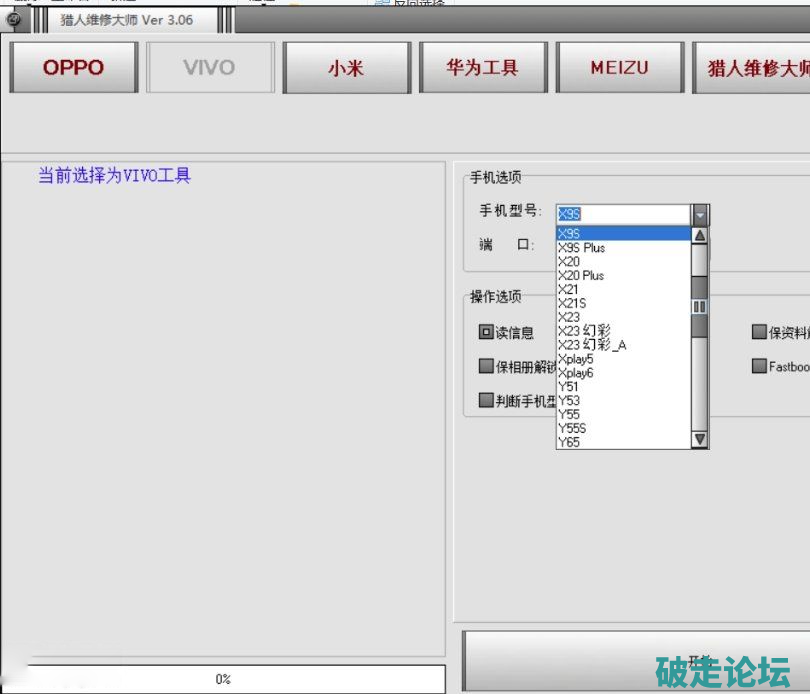Check the 判断手机型号 option
Screen dimensions: 810x694
pyautogui.click(x=486, y=400)
